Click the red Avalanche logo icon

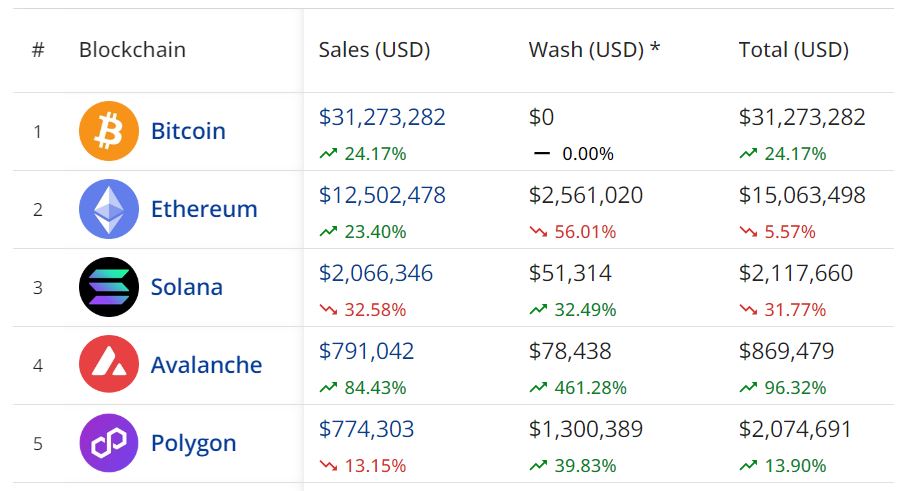point(109,365)
